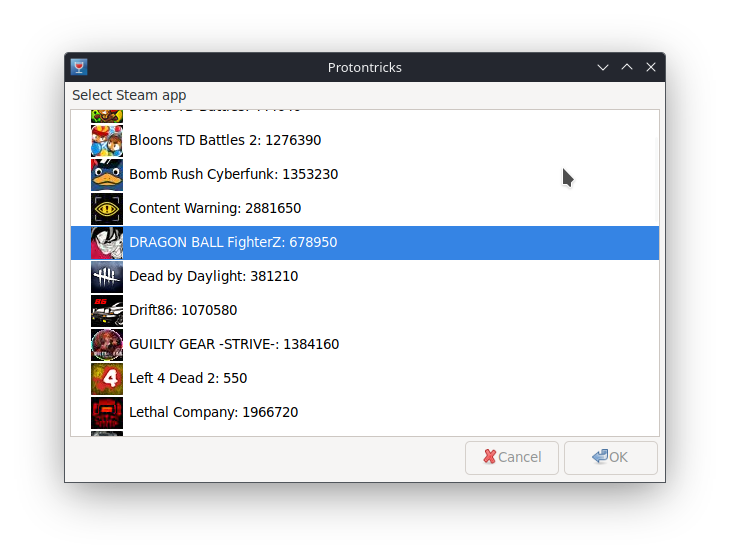730x559 pixels.
Task: Select Drift86: 1070580
Action: coord(365,310)
